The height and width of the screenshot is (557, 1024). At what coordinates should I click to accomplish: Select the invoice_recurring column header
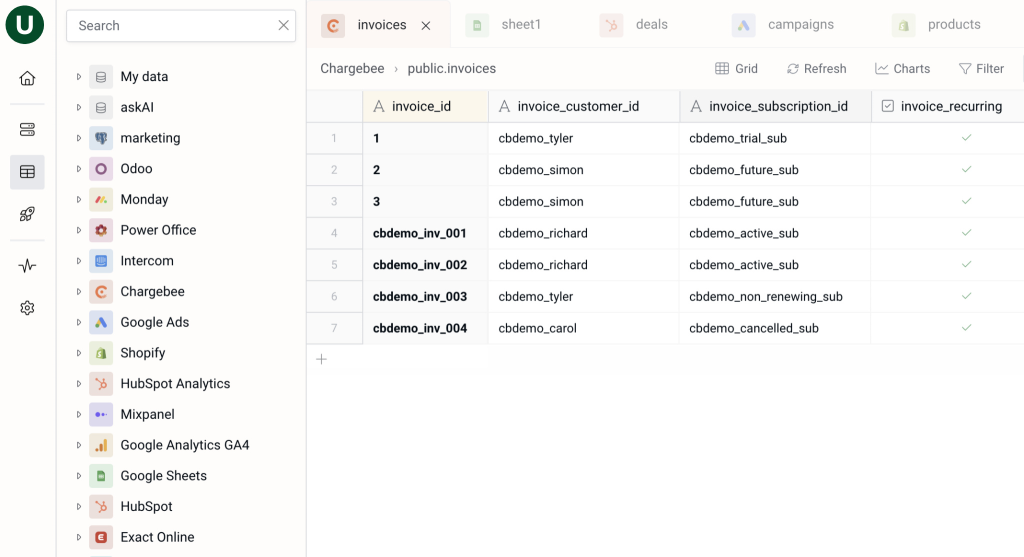pos(948,106)
